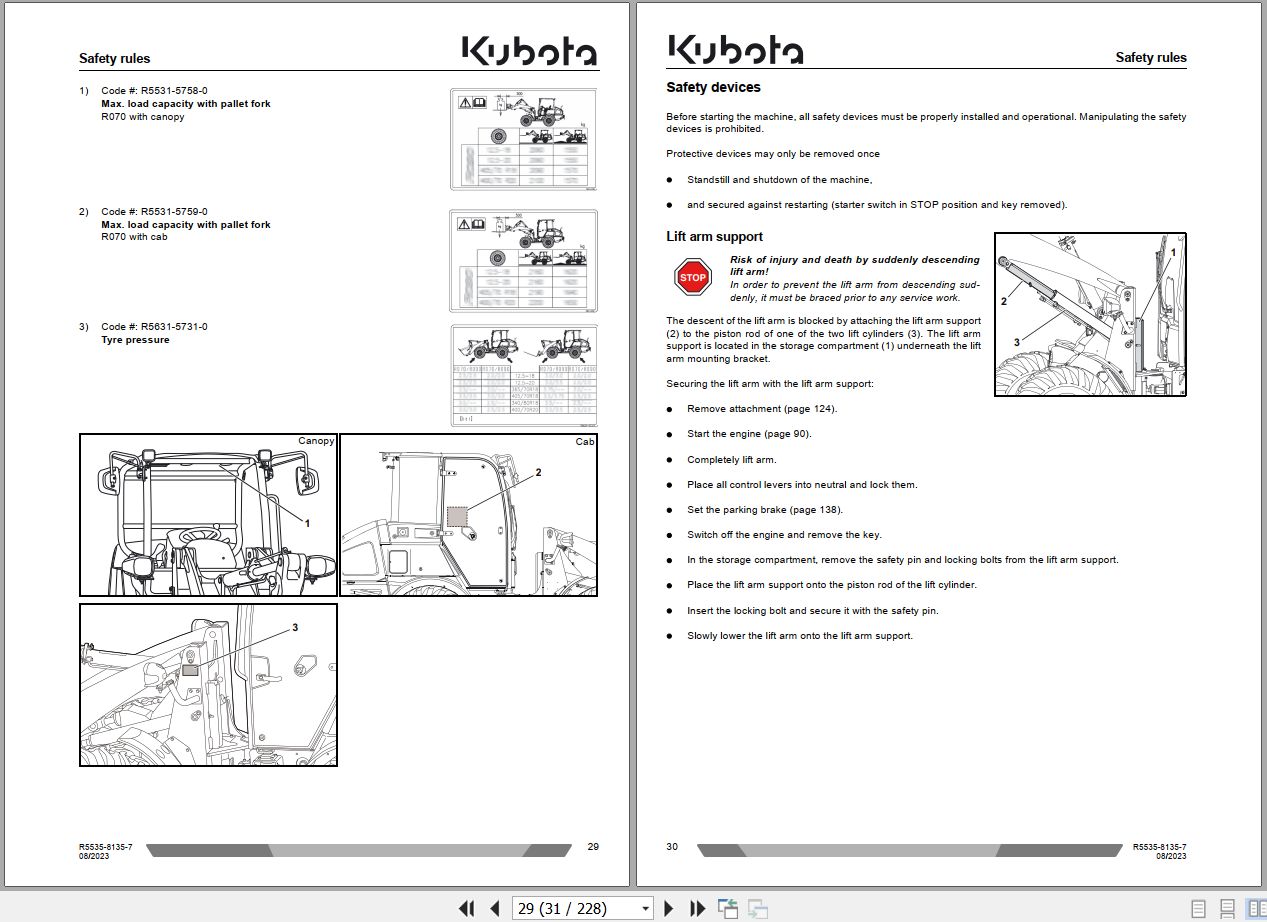Click the Lift arm support heading

tap(714, 236)
